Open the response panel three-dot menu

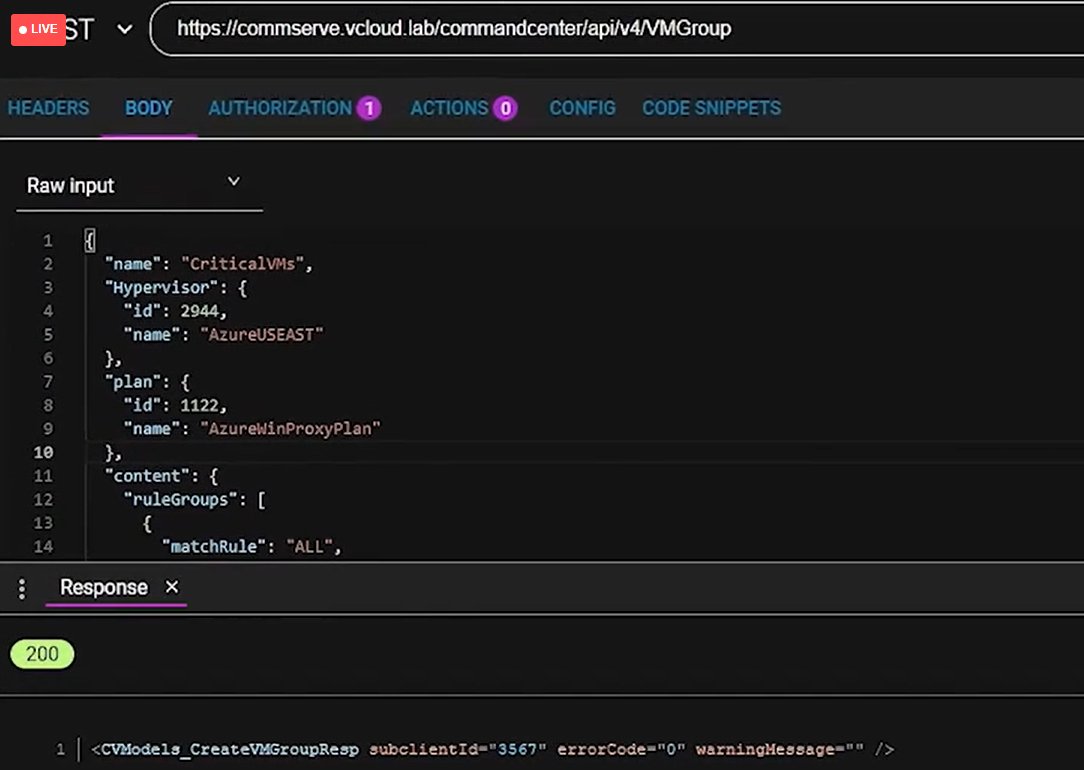pyautogui.click(x=22, y=589)
